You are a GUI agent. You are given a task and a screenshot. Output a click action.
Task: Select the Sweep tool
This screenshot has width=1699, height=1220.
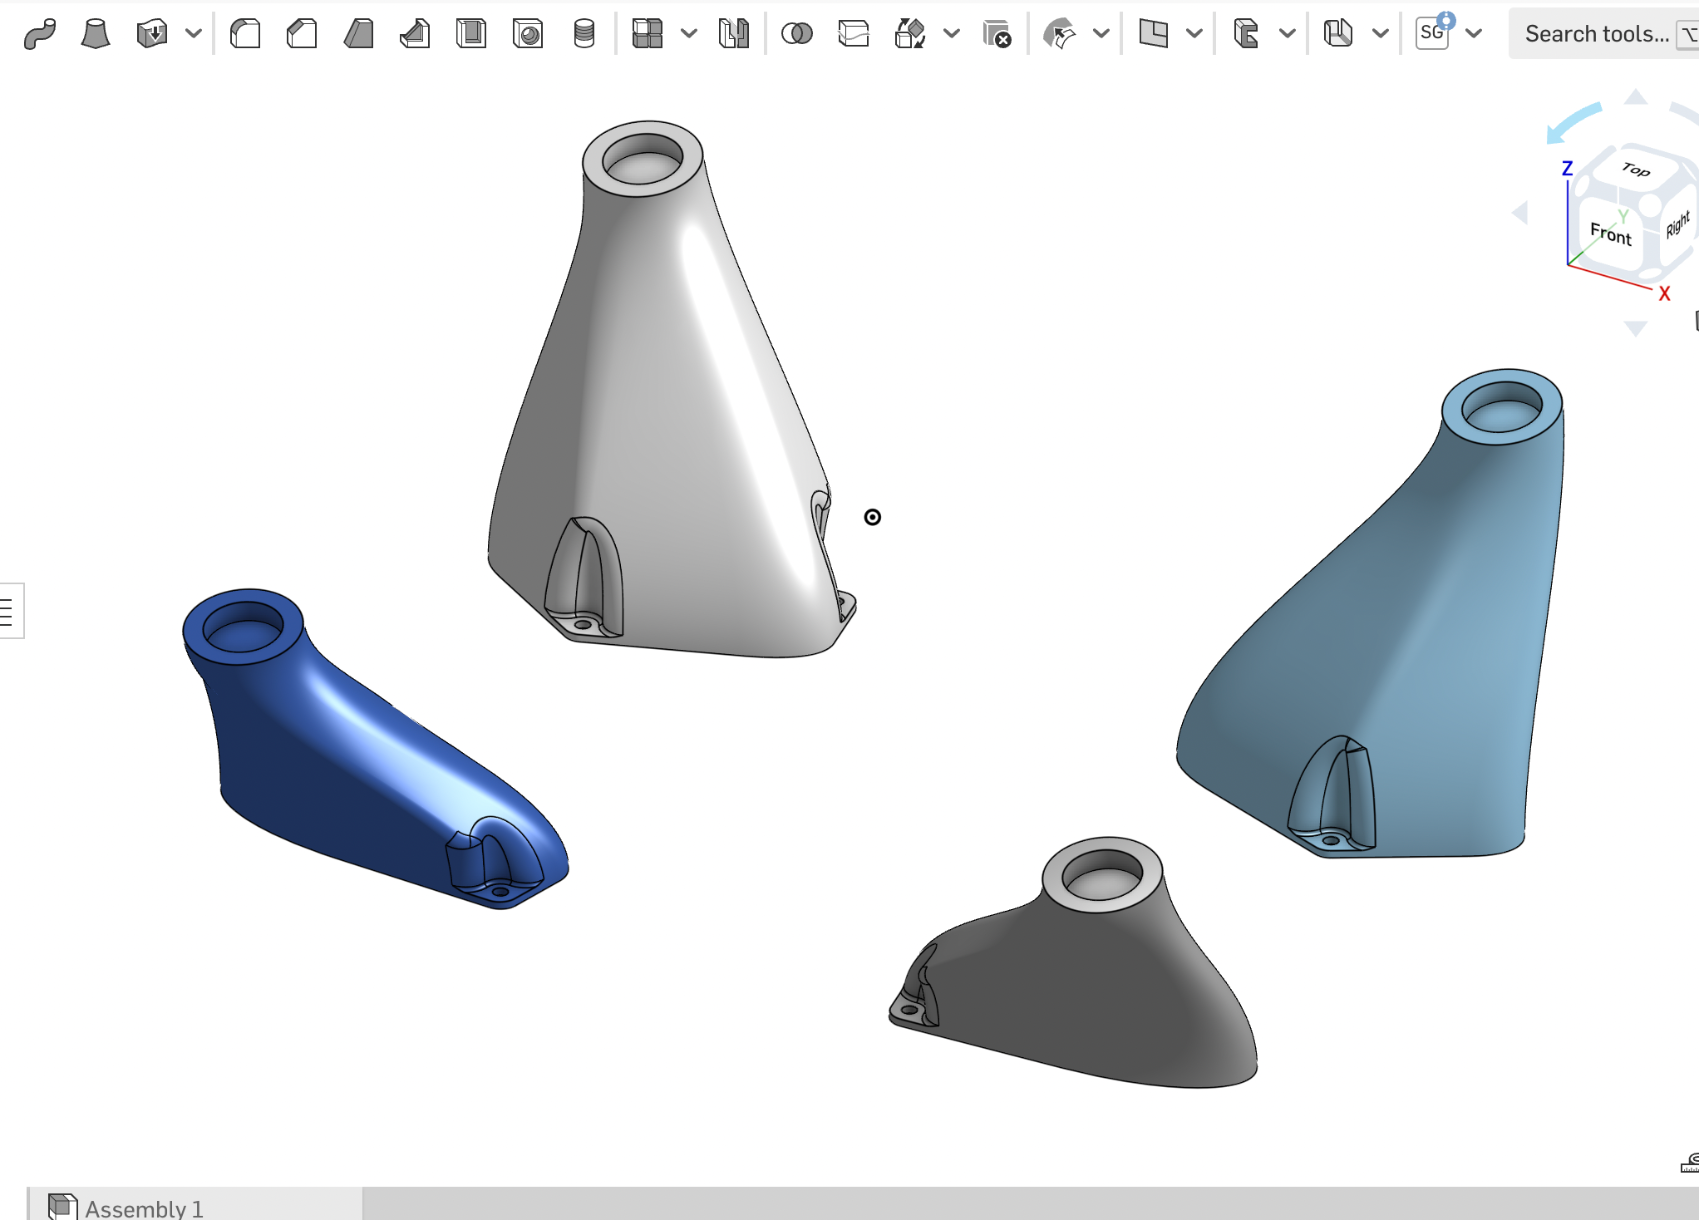pos(40,34)
